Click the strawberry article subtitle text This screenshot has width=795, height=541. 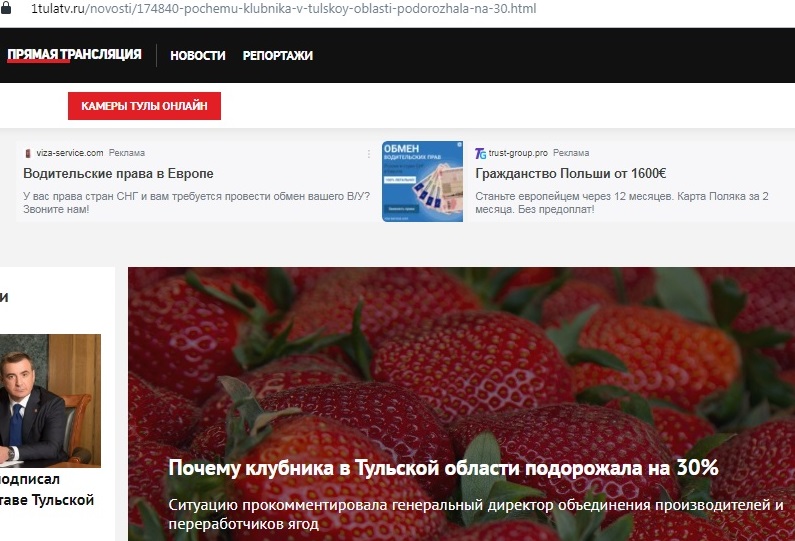point(476,514)
